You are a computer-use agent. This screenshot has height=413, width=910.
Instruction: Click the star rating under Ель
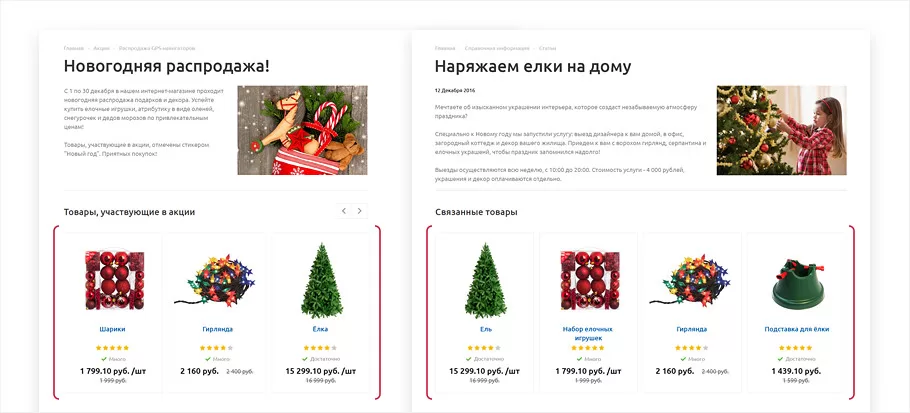tap(485, 348)
